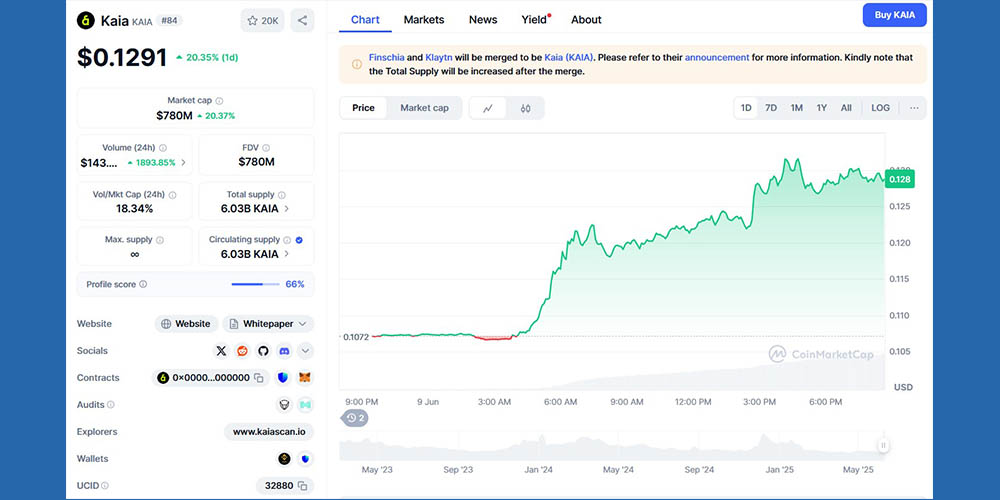Image resolution: width=1000 pixels, height=500 pixels.
Task: Click FDV info icon
Action: tap(266, 147)
